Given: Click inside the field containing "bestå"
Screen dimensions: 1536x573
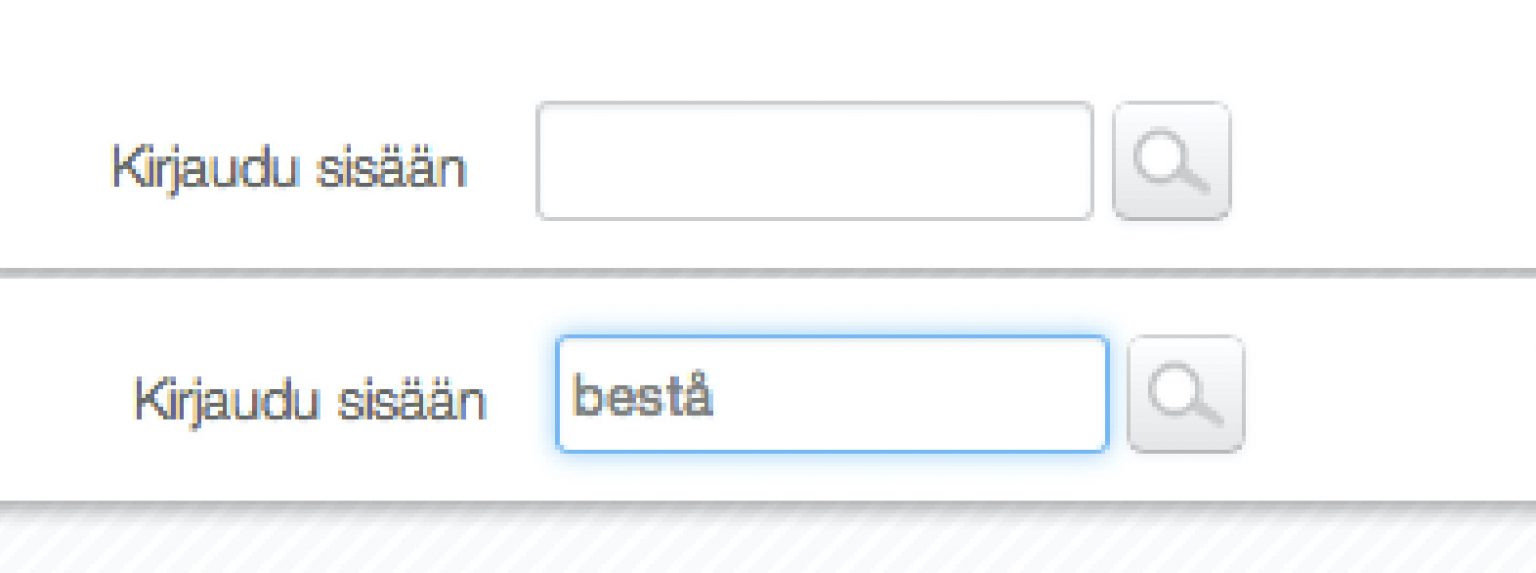Looking at the screenshot, I should coord(832,394).
